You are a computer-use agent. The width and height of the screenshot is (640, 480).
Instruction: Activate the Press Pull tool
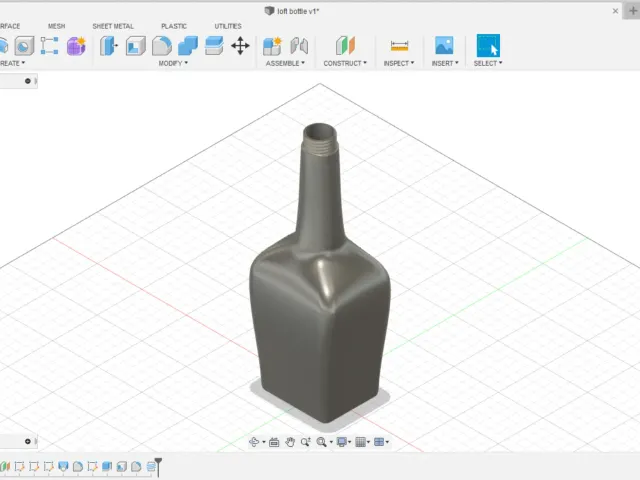click(109, 46)
